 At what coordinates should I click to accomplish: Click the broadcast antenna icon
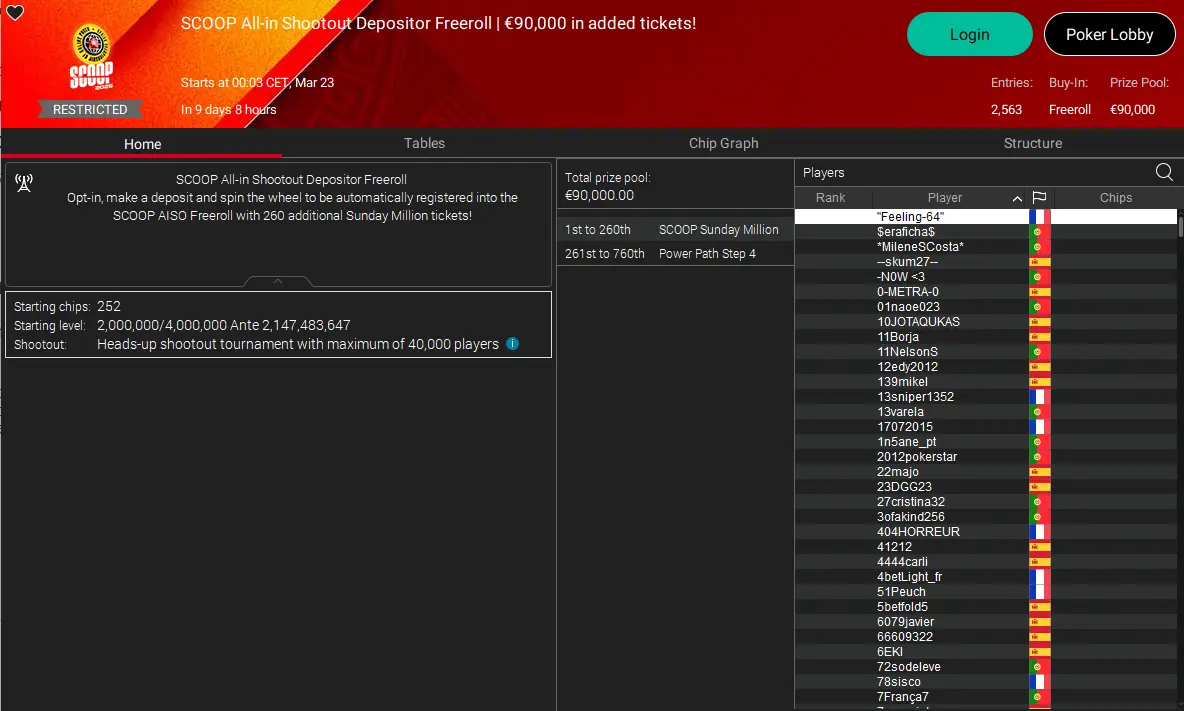click(24, 183)
